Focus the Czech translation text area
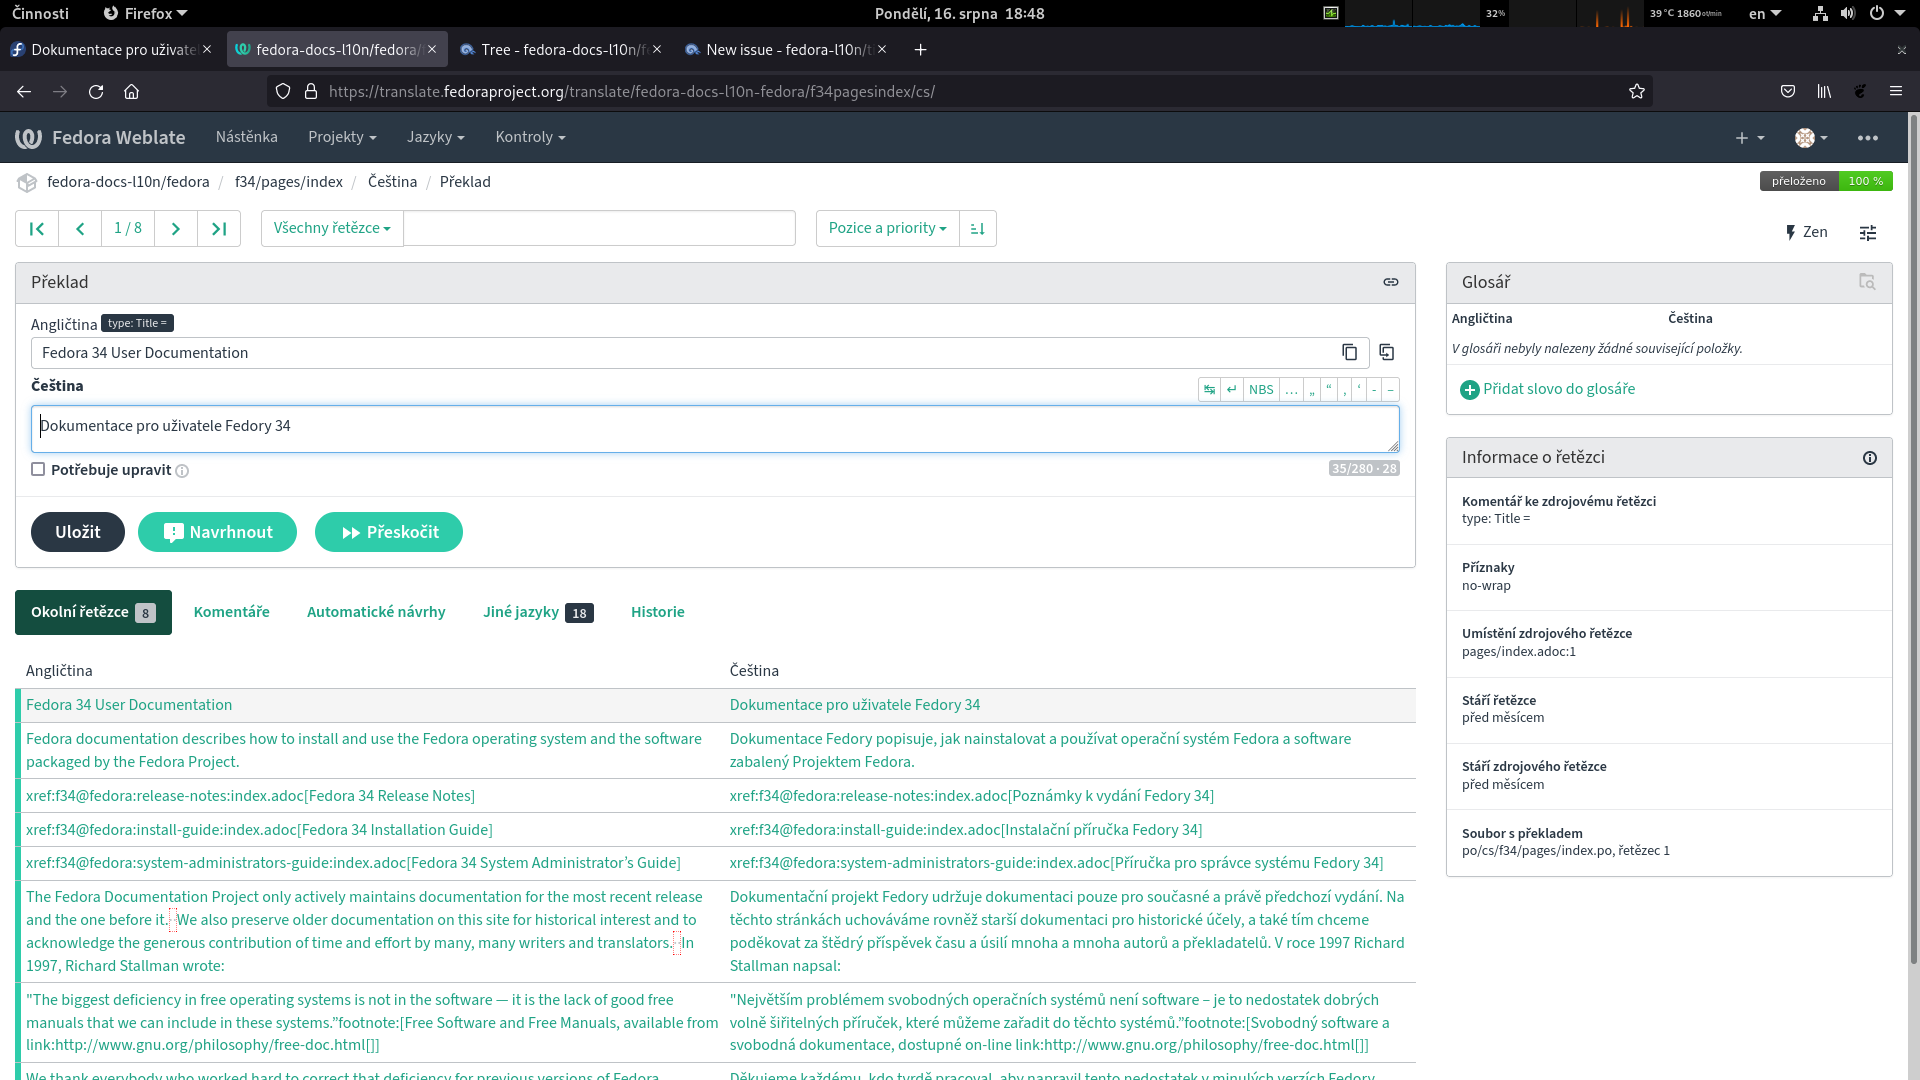Image resolution: width=1920 pixels, height=1080 pixels. (x=715, y=429)
